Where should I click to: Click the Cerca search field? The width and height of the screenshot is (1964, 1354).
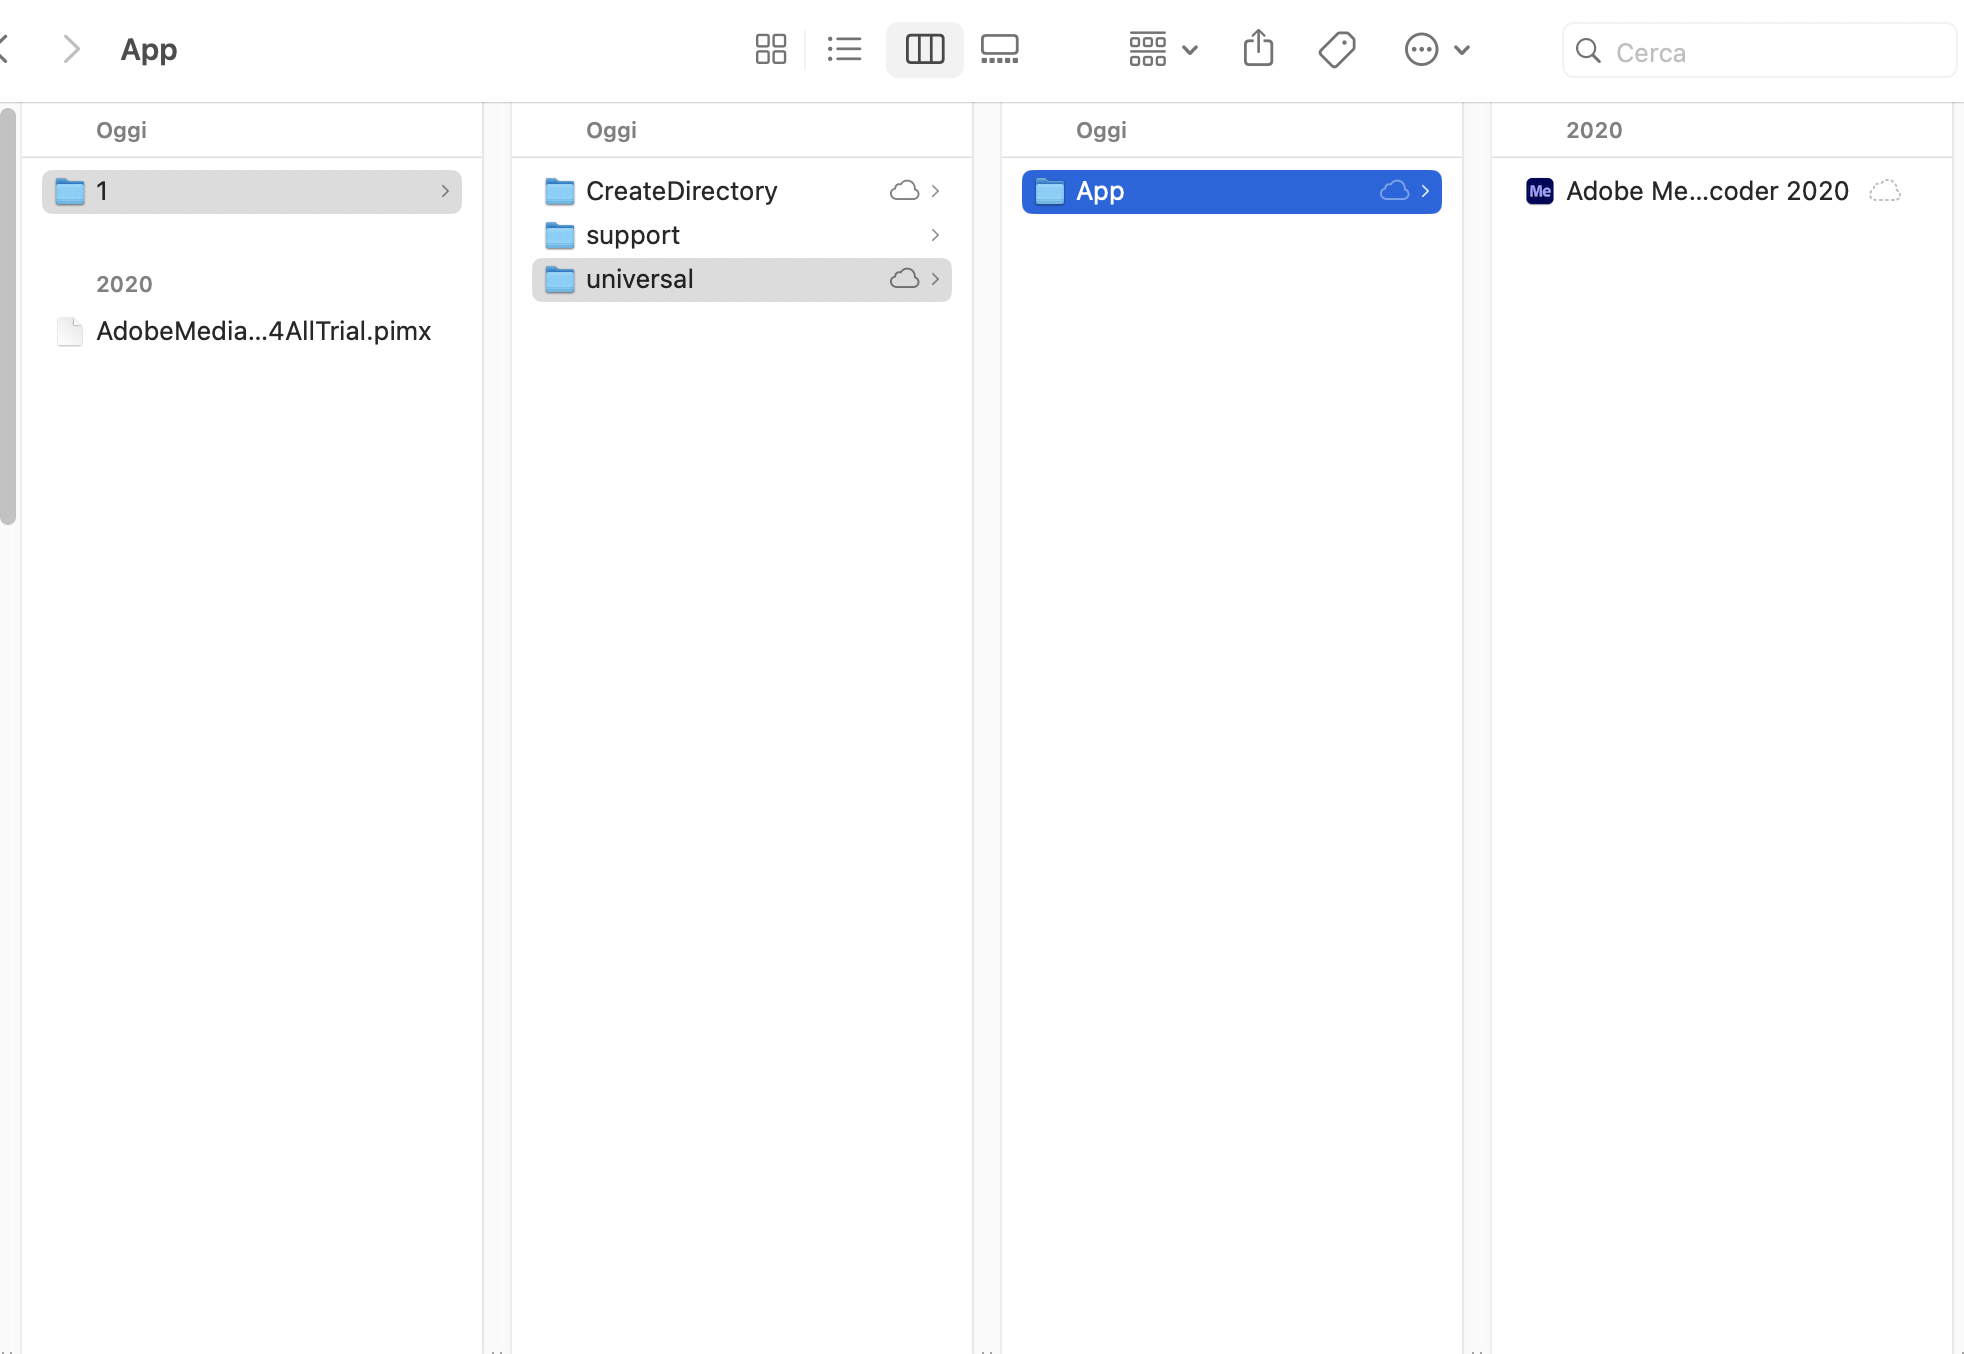[1759, 51]
